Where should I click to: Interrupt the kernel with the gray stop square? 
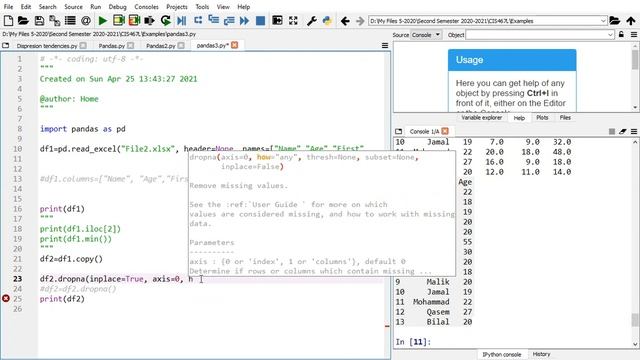(x=611, y=131)
